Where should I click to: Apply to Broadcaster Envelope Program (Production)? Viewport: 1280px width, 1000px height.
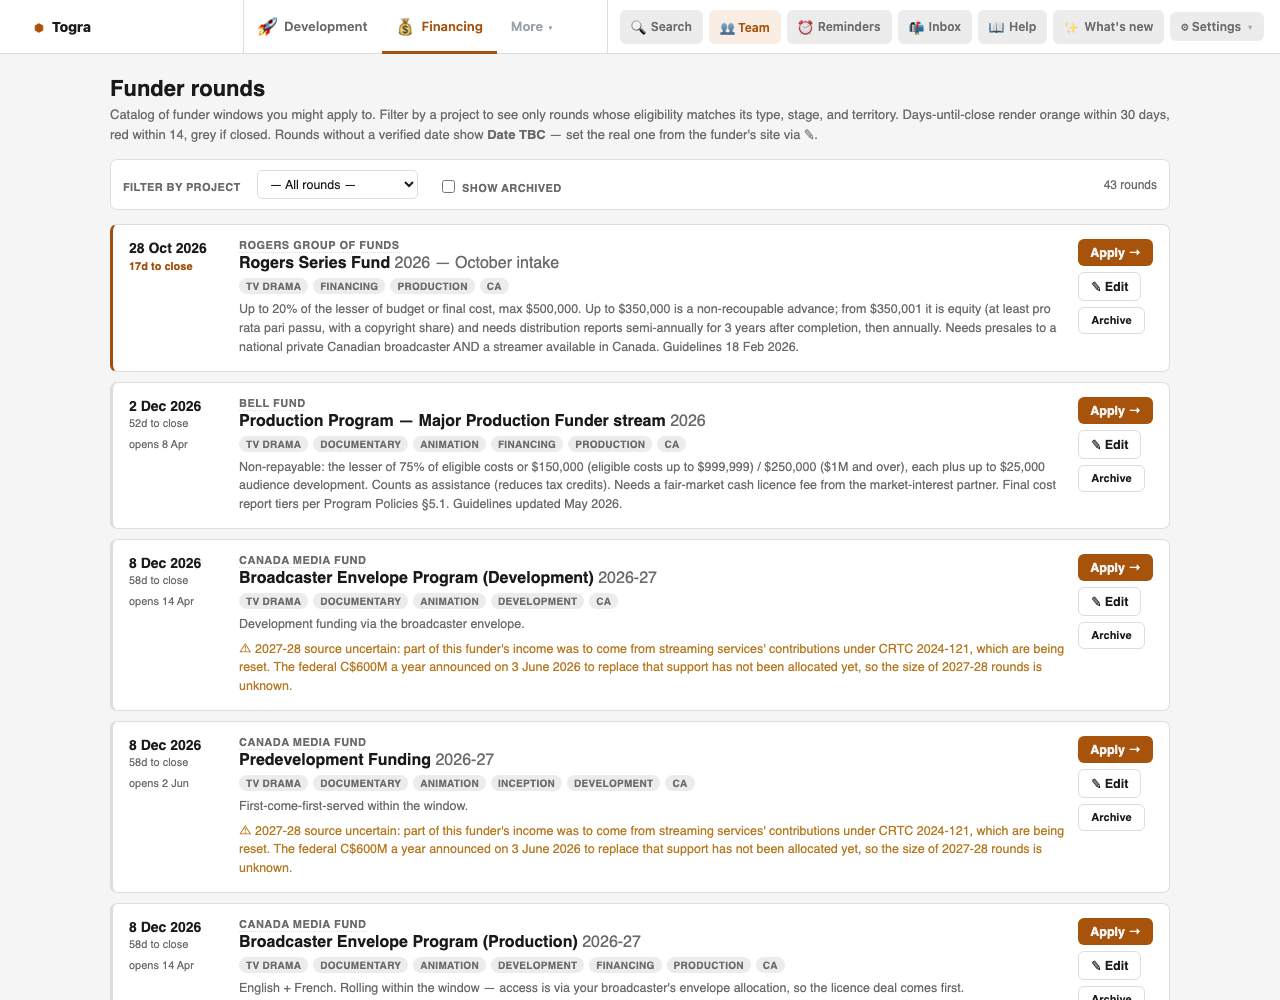point(1115,932)
